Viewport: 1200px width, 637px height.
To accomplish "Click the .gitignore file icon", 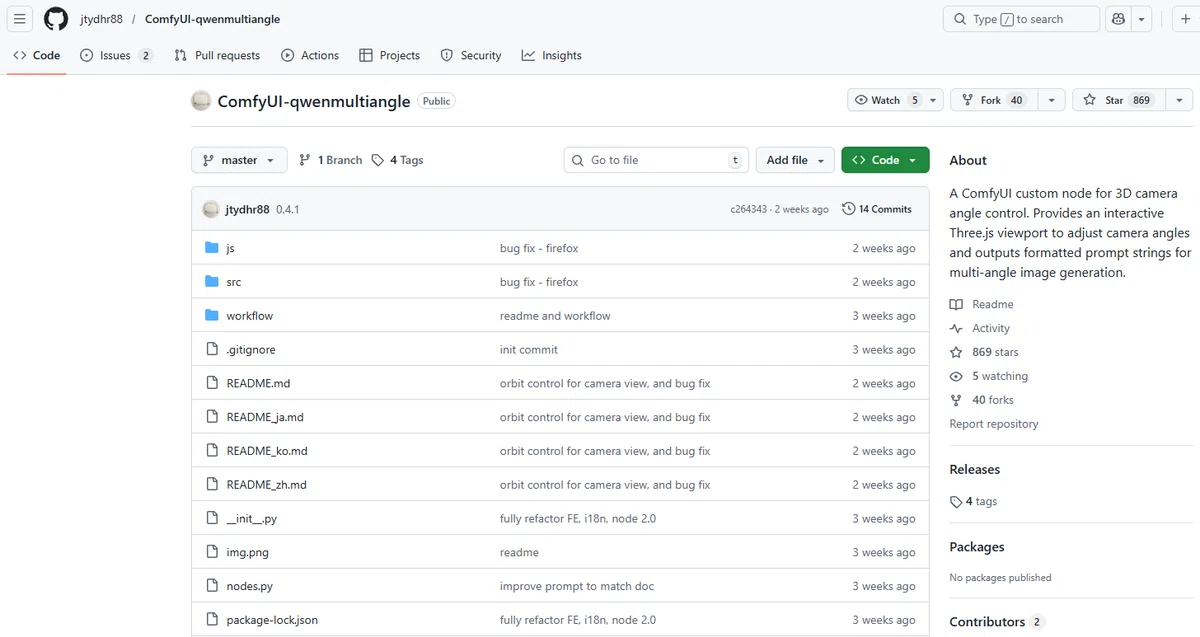I will pos(211,350).
